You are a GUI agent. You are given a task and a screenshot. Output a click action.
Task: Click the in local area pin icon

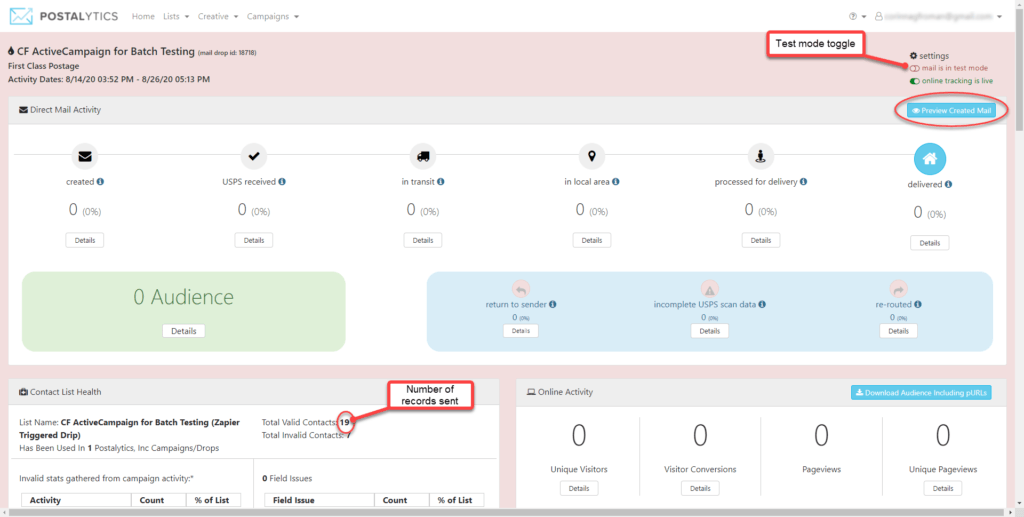[x=592, y=157]
